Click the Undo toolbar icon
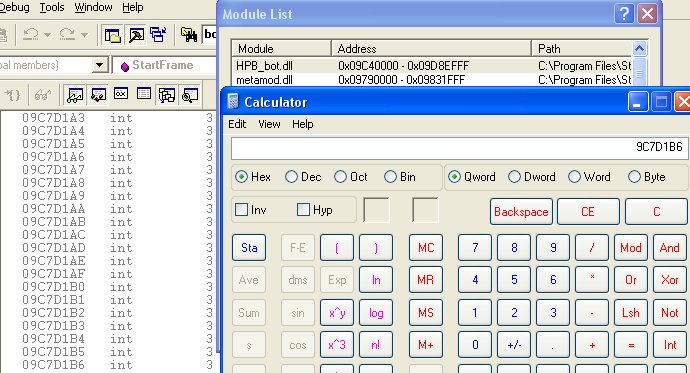Viewport: 690px width, 373px height. (30, 34)
